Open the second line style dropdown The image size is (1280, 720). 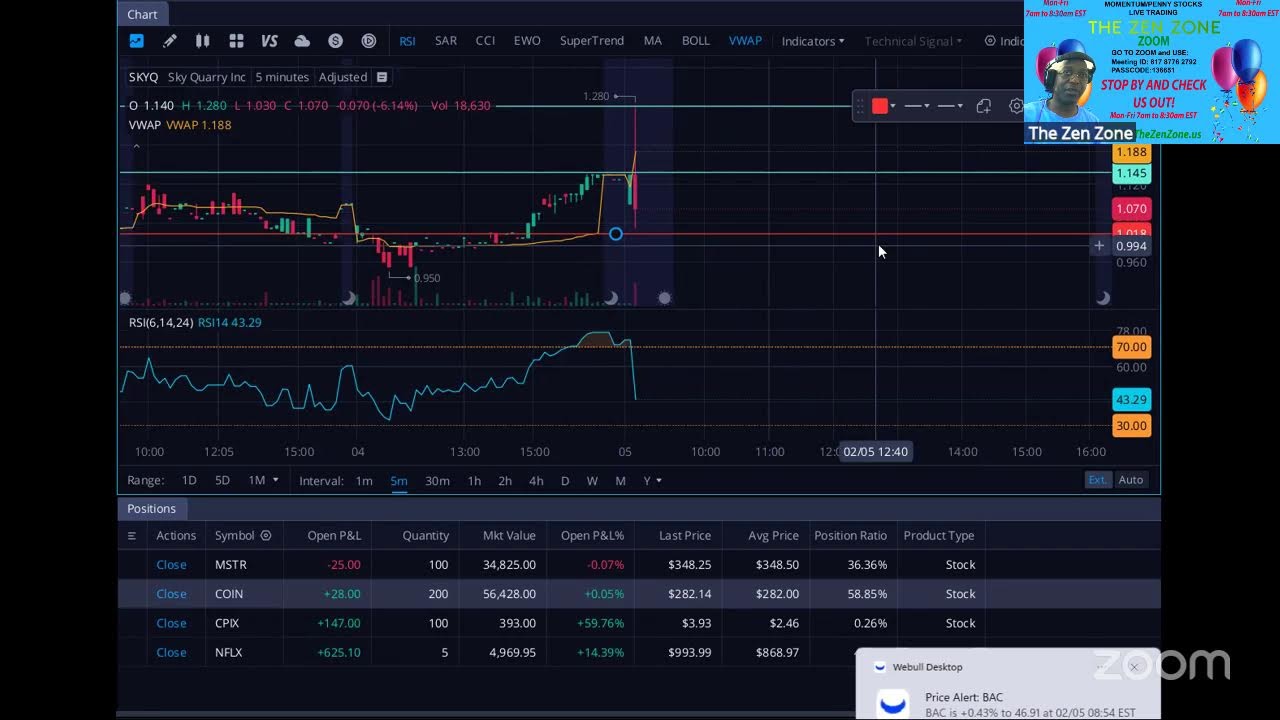950,106
